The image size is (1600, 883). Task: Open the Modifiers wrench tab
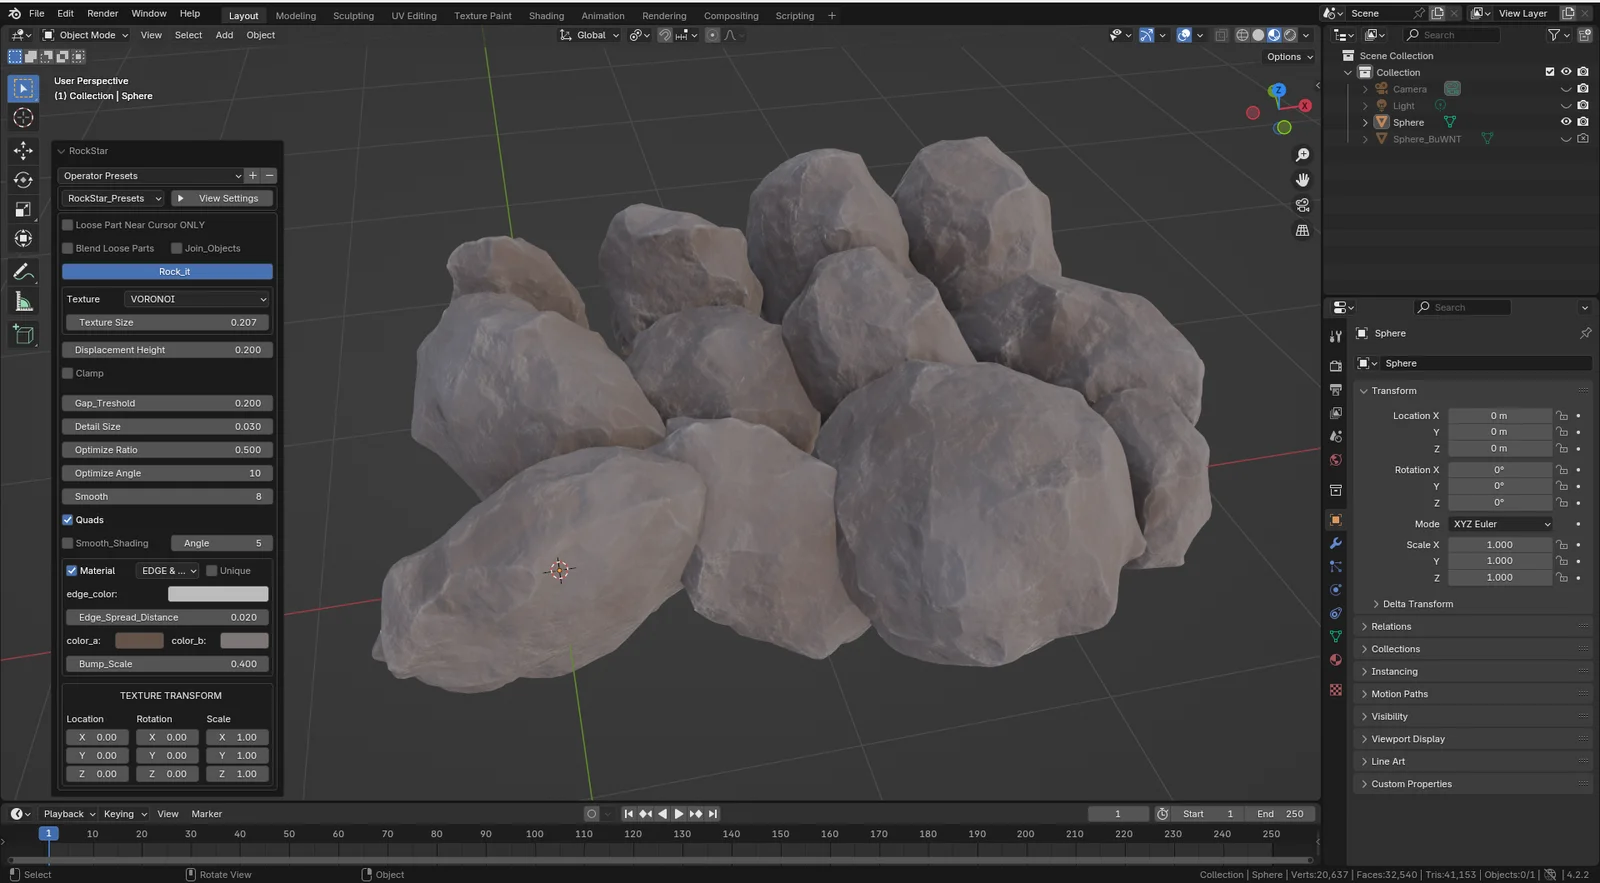click(x=1335, y=543)
